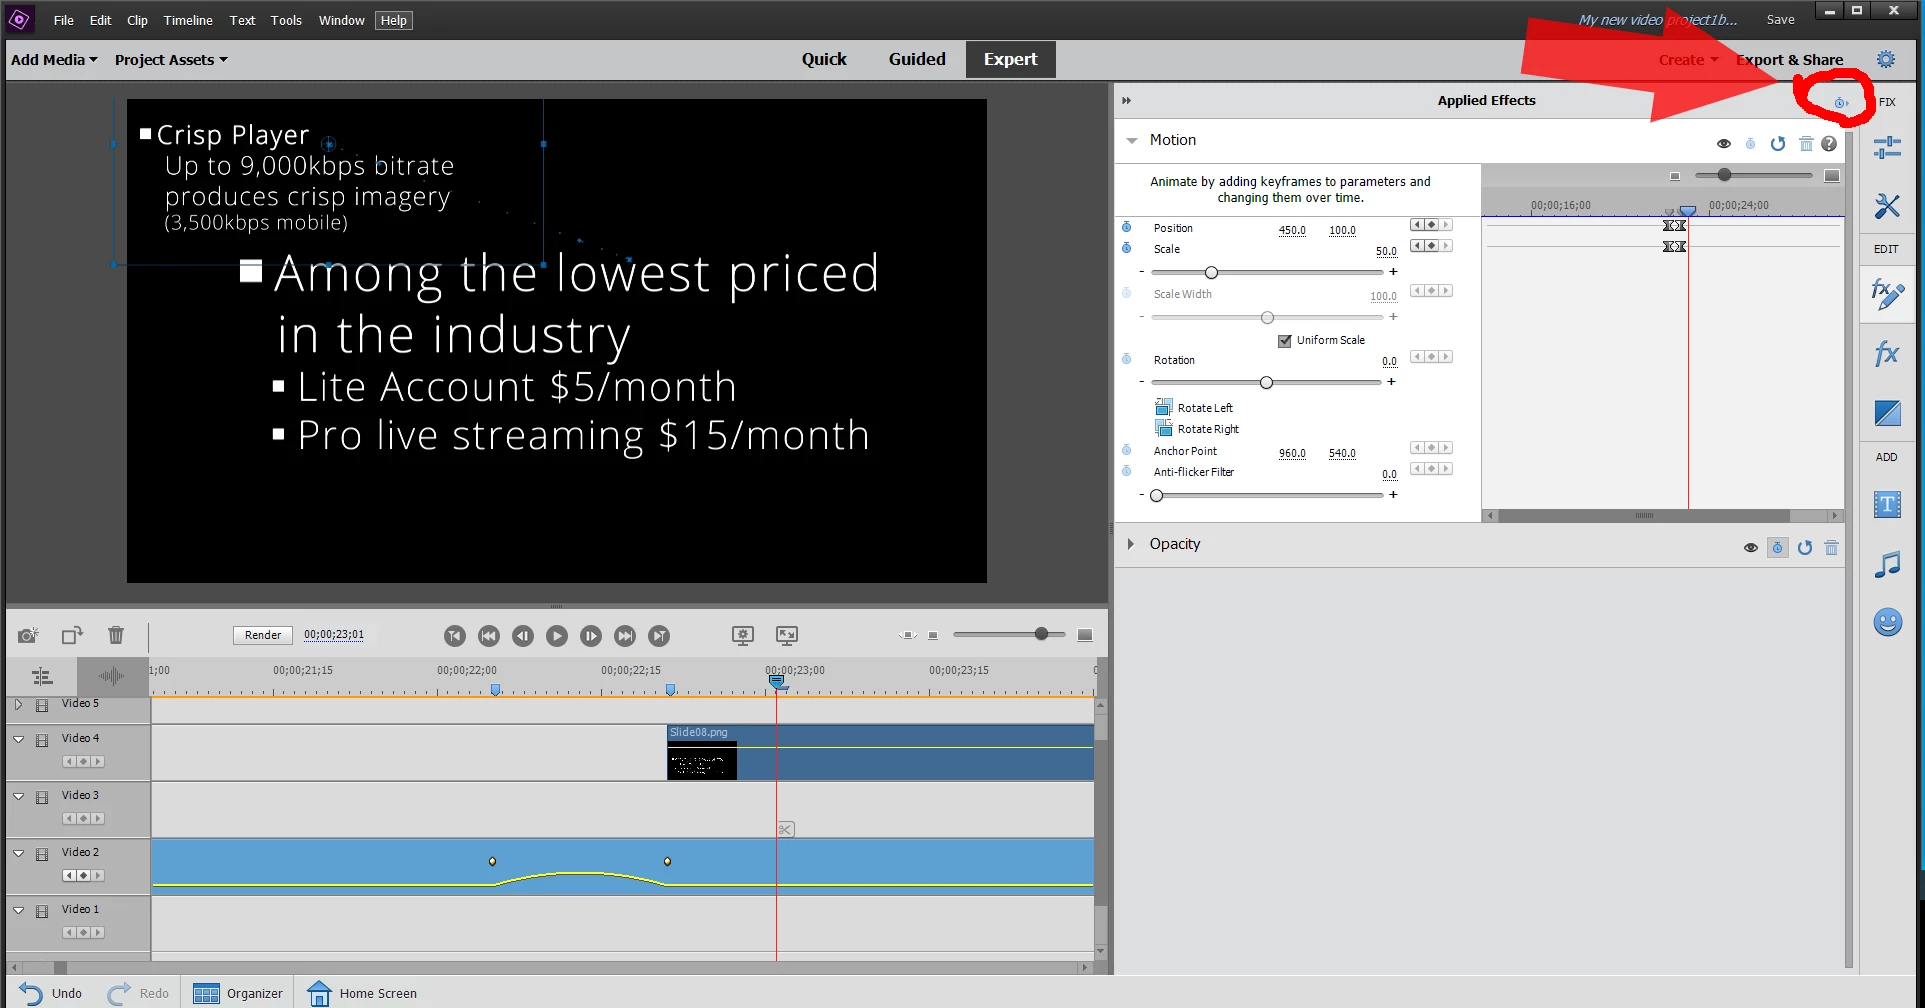This screenshot has height=1008, width=1925.
Task: Click the Freeze Frame camera icon
Action: pos(28,635)
